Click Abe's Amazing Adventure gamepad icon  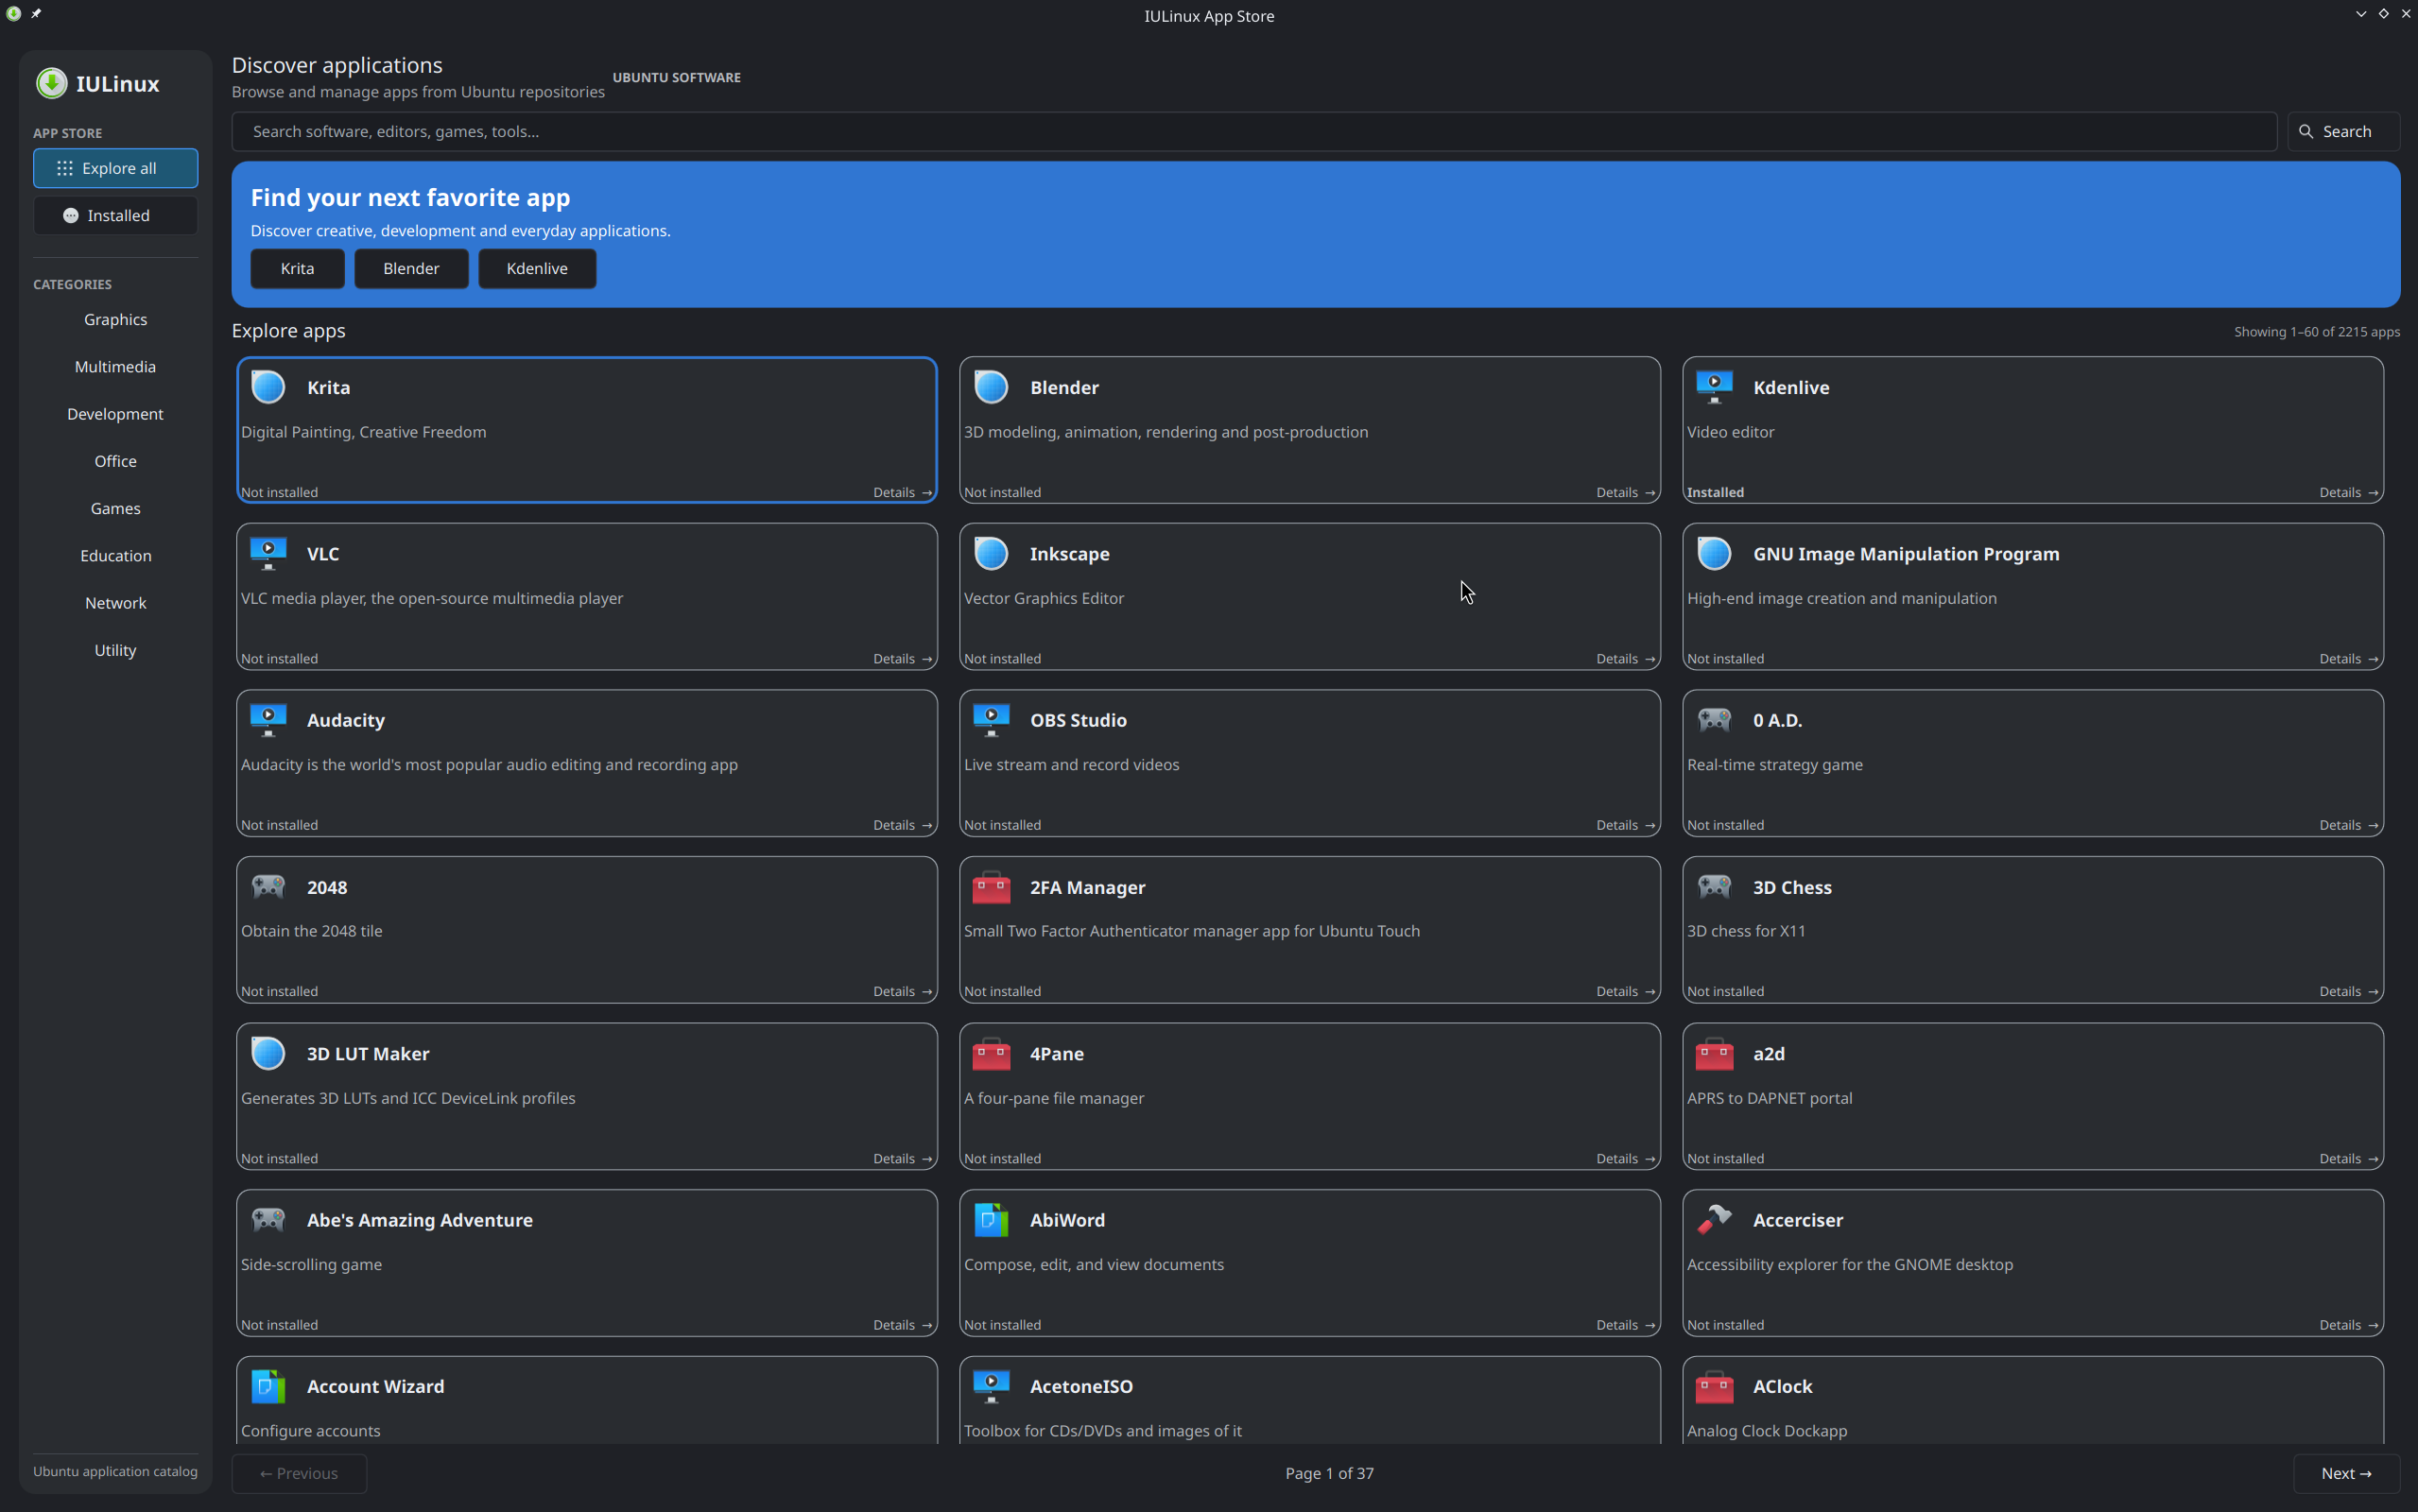coord(268,1220)
